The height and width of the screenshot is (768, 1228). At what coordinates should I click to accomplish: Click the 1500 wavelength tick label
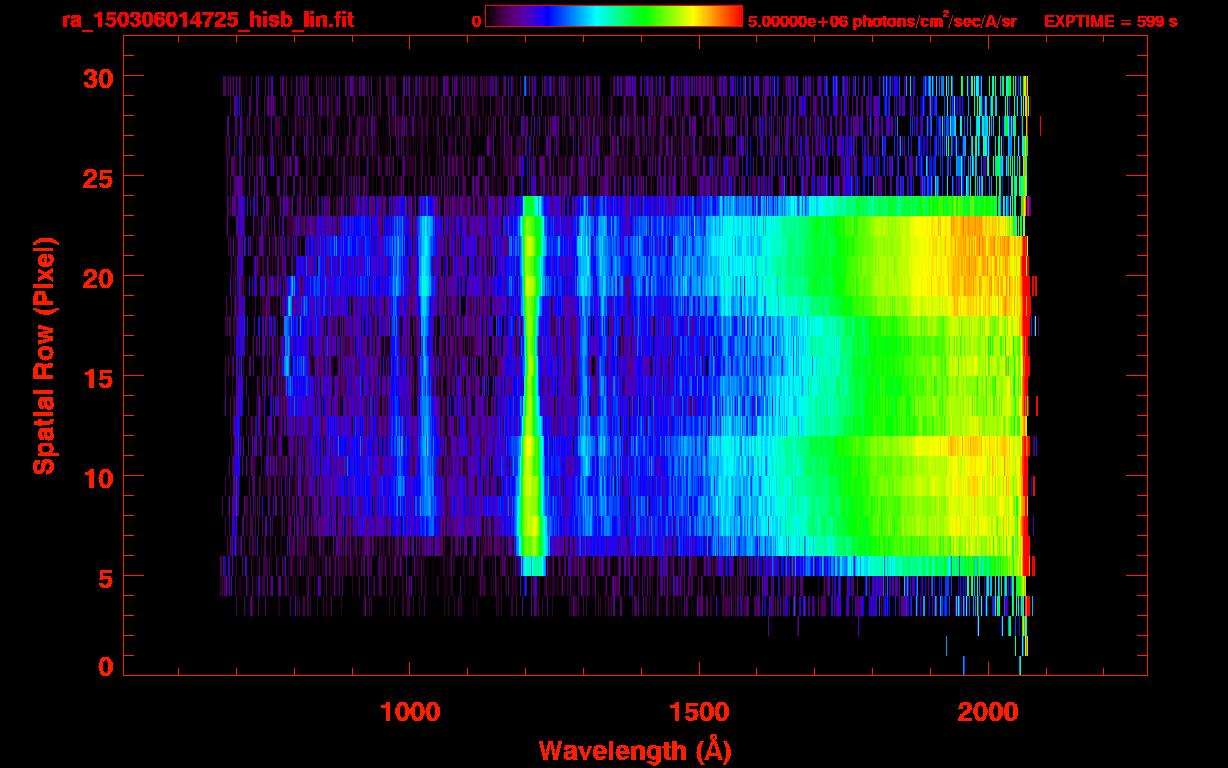pos(698,712)
